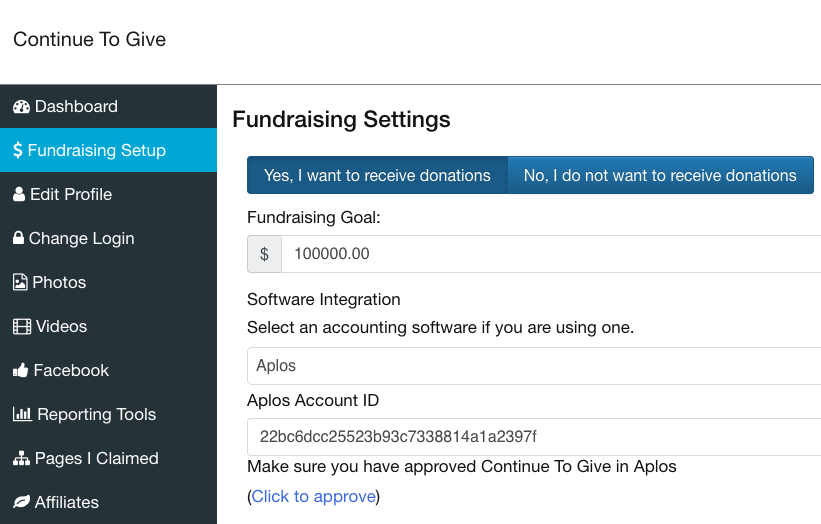Follow the Click to approve link
The height and width of the screenshot is (524, 821).
314,496
